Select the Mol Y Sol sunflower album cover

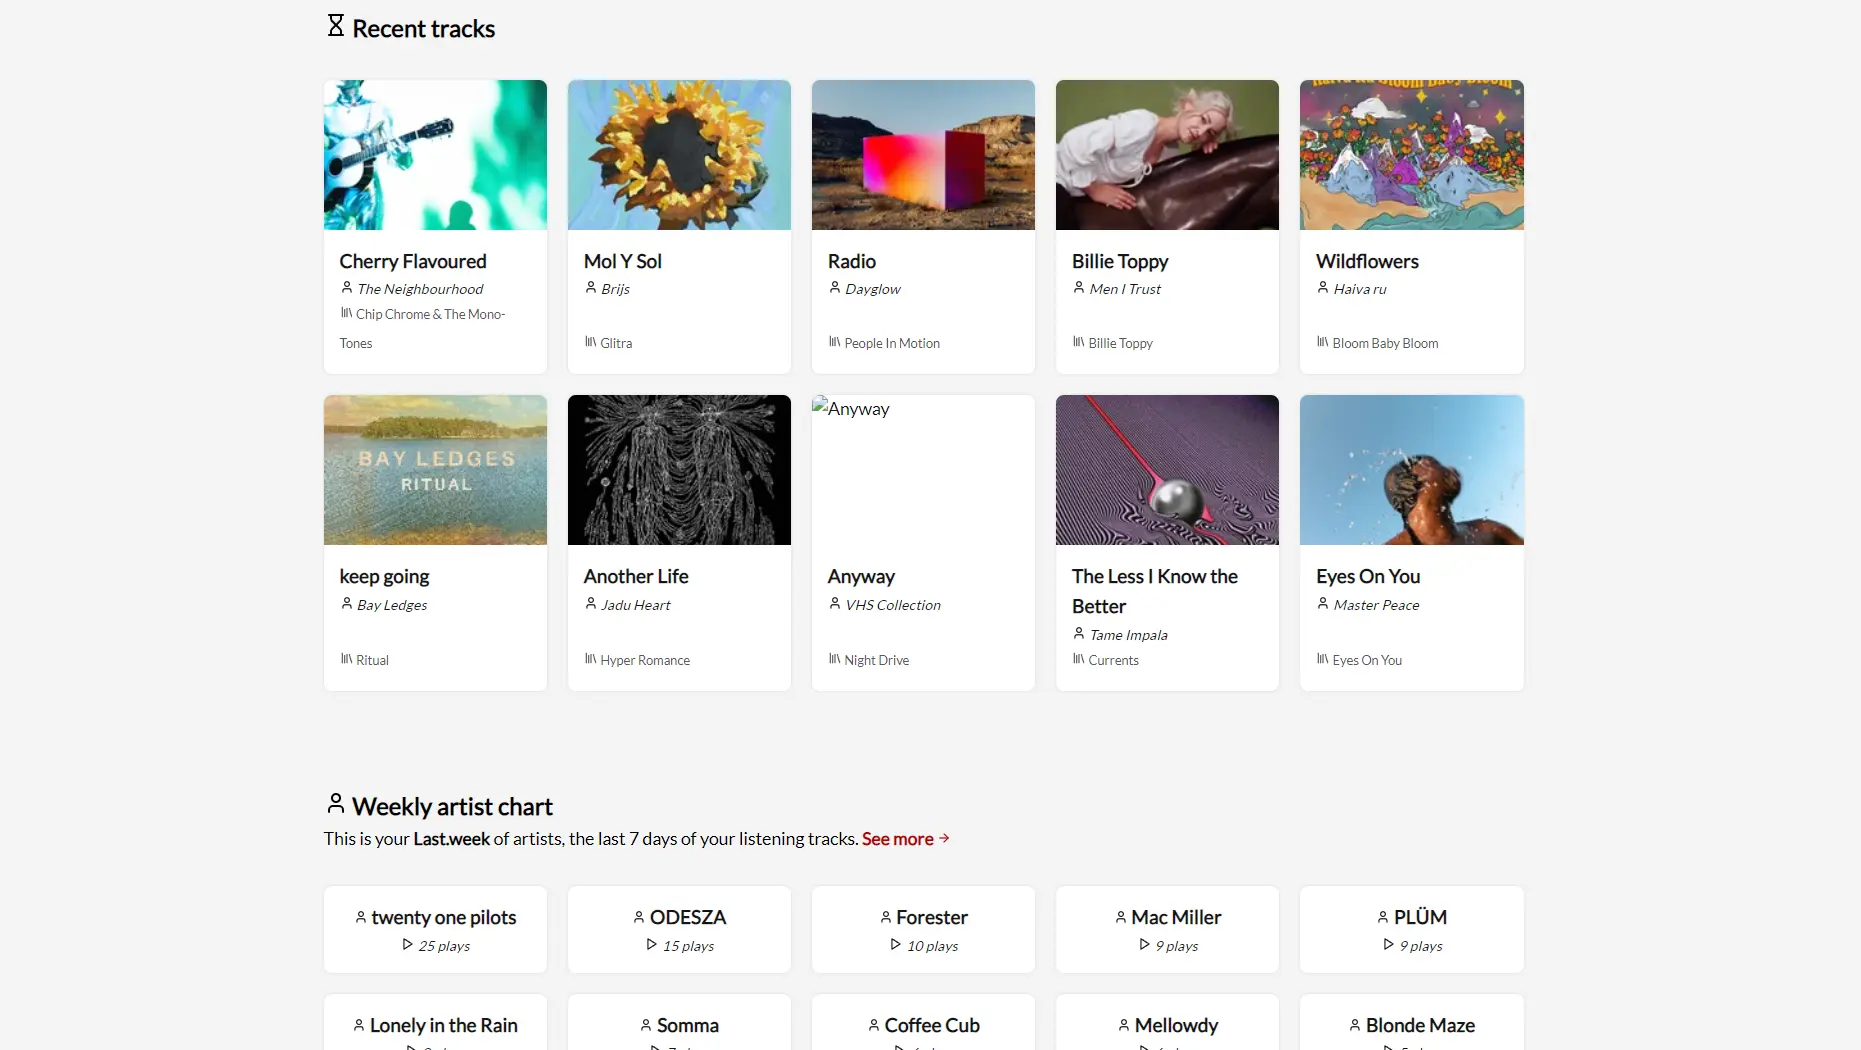tap(679, 155)
